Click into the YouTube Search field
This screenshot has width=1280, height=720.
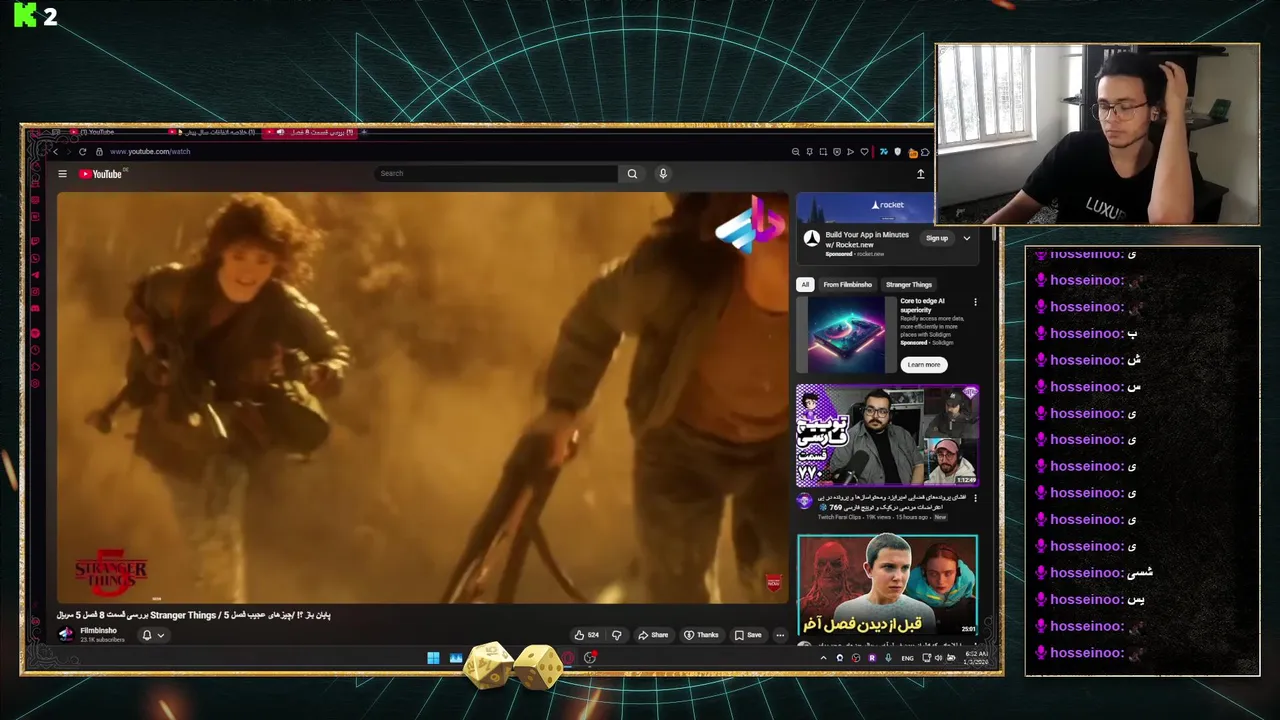(x=497, y=174)
